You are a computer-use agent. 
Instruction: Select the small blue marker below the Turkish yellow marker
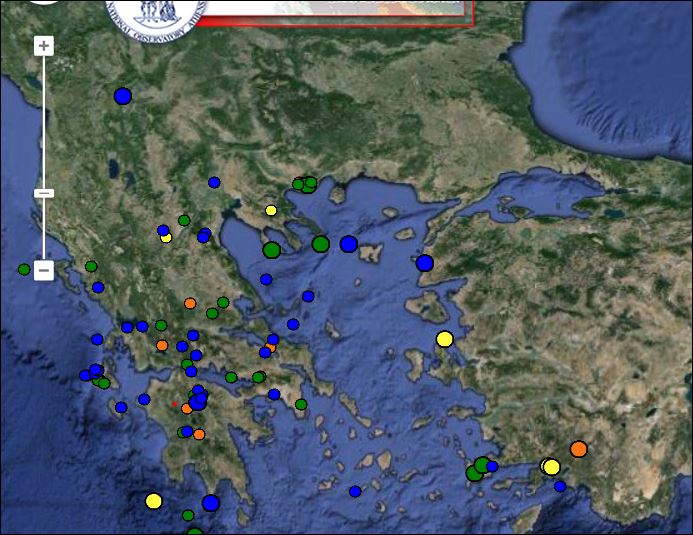point(560,486)
